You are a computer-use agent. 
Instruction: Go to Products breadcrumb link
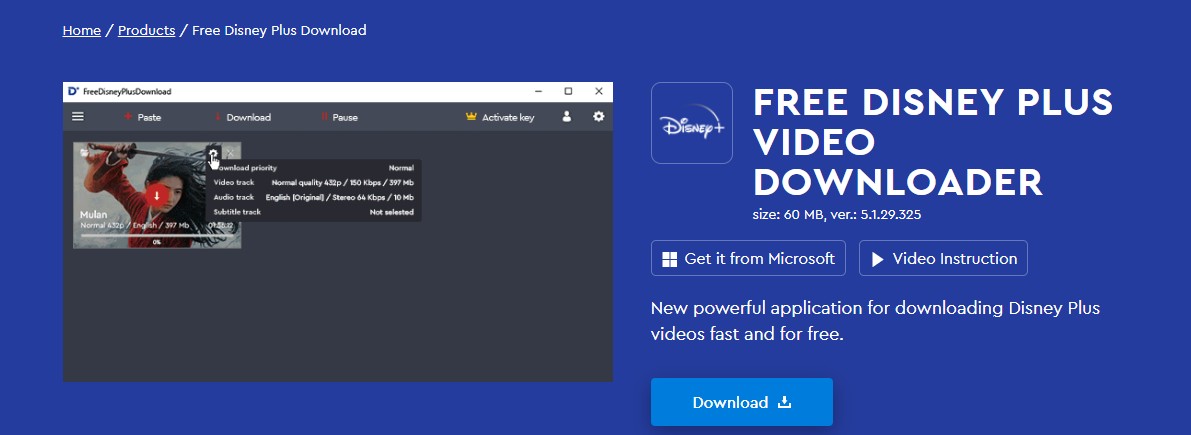coord(147,30)
